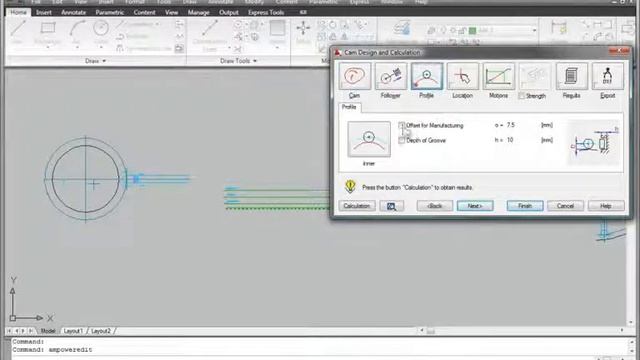Image resolution: width=640 pixels, height=360 pixels.
Task: Open the Export step icon
Action: (607, 76)
